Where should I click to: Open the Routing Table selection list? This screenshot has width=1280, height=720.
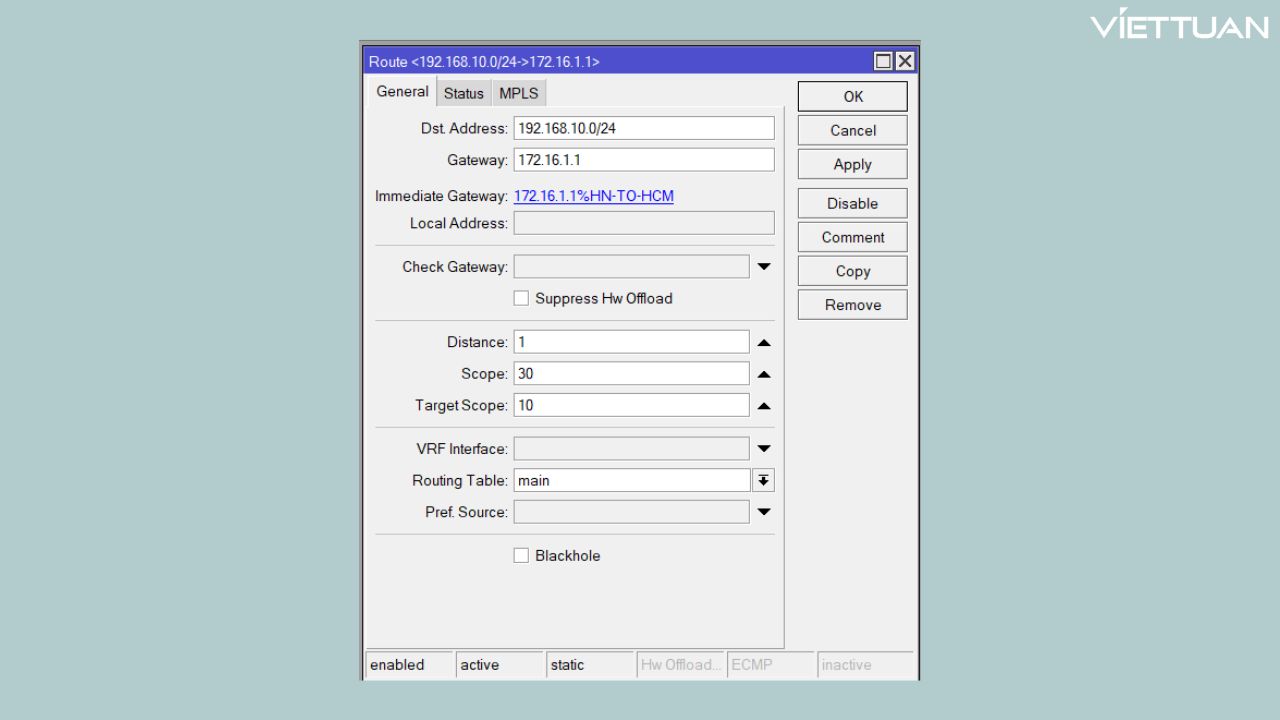click(x=762, y=480)
